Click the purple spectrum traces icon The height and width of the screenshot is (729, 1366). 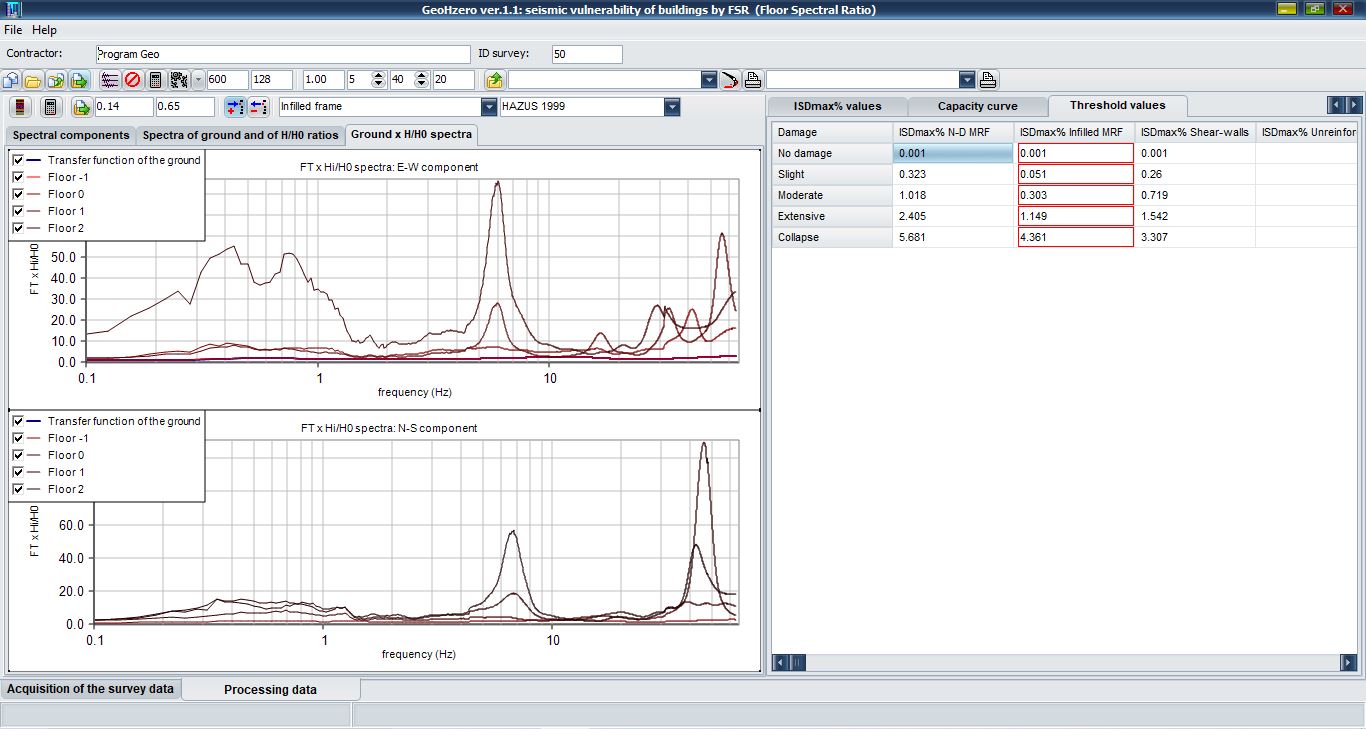click(x=110, y=80)
